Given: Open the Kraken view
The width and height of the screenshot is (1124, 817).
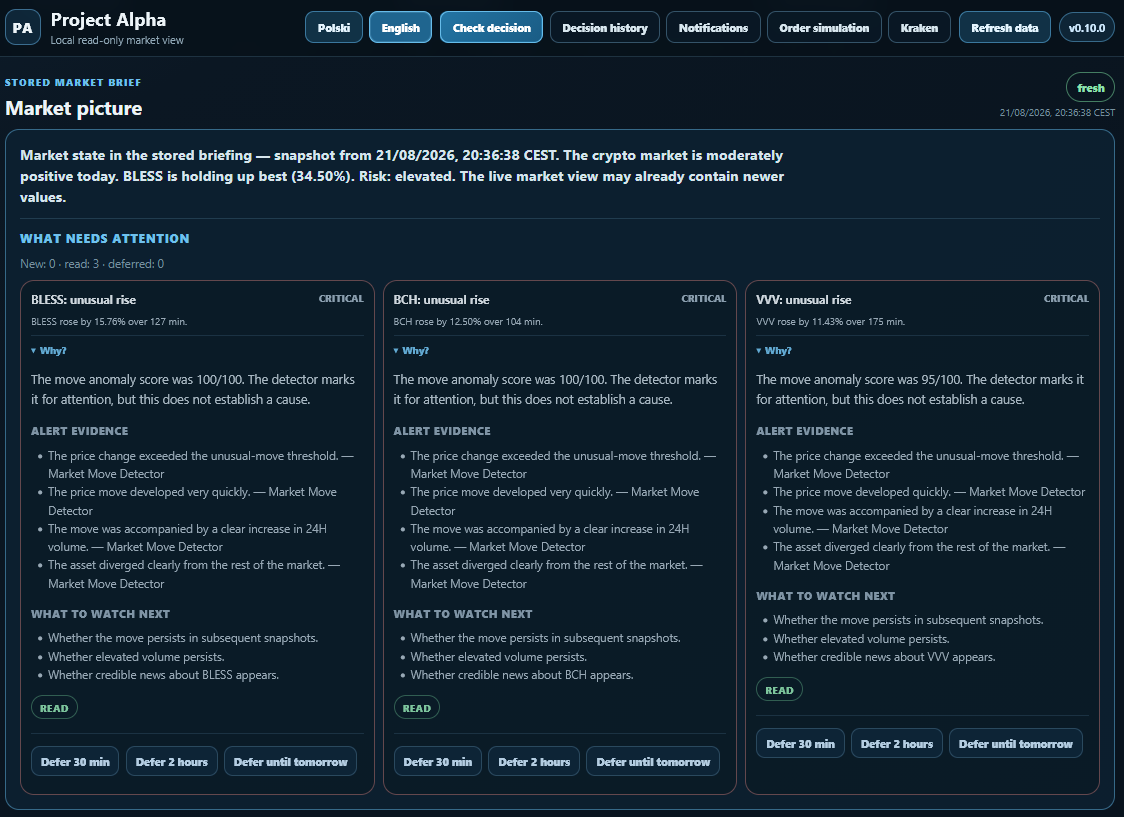Looking at the screenshot, I should pyautogui.click(x=920, y=28).
